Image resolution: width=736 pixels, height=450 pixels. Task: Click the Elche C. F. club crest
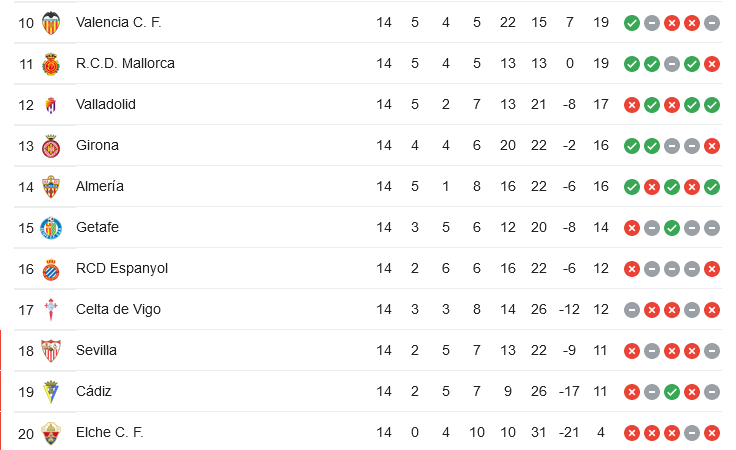pos(51,433)
